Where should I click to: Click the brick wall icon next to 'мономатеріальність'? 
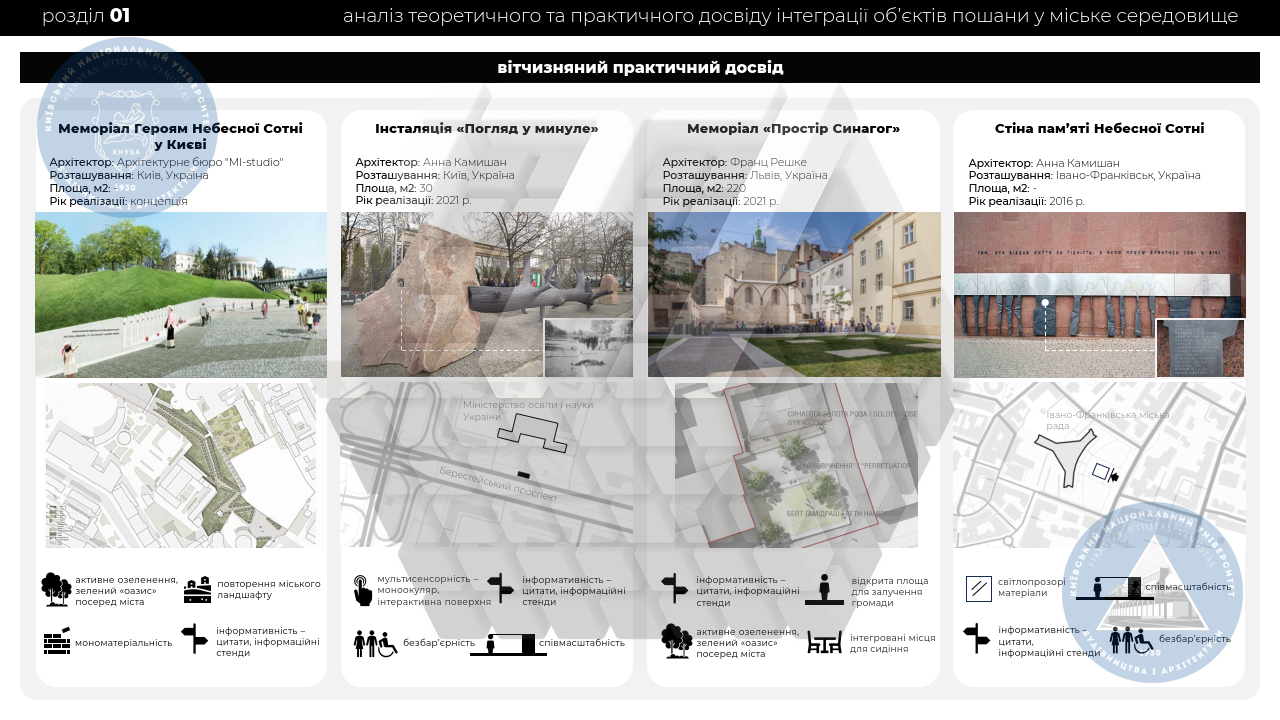[56, 641]
